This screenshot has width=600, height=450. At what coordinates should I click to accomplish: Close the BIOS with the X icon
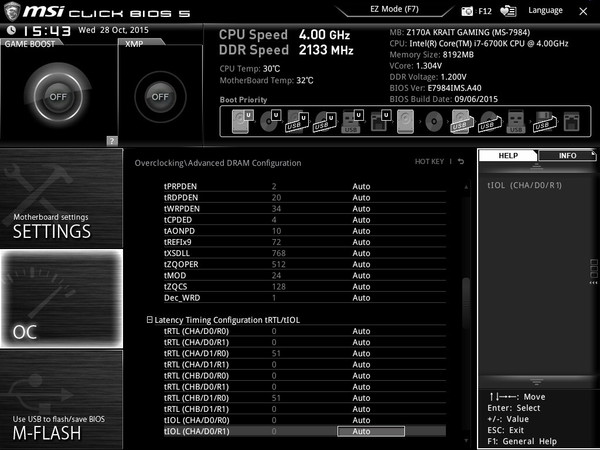(583, 11)
